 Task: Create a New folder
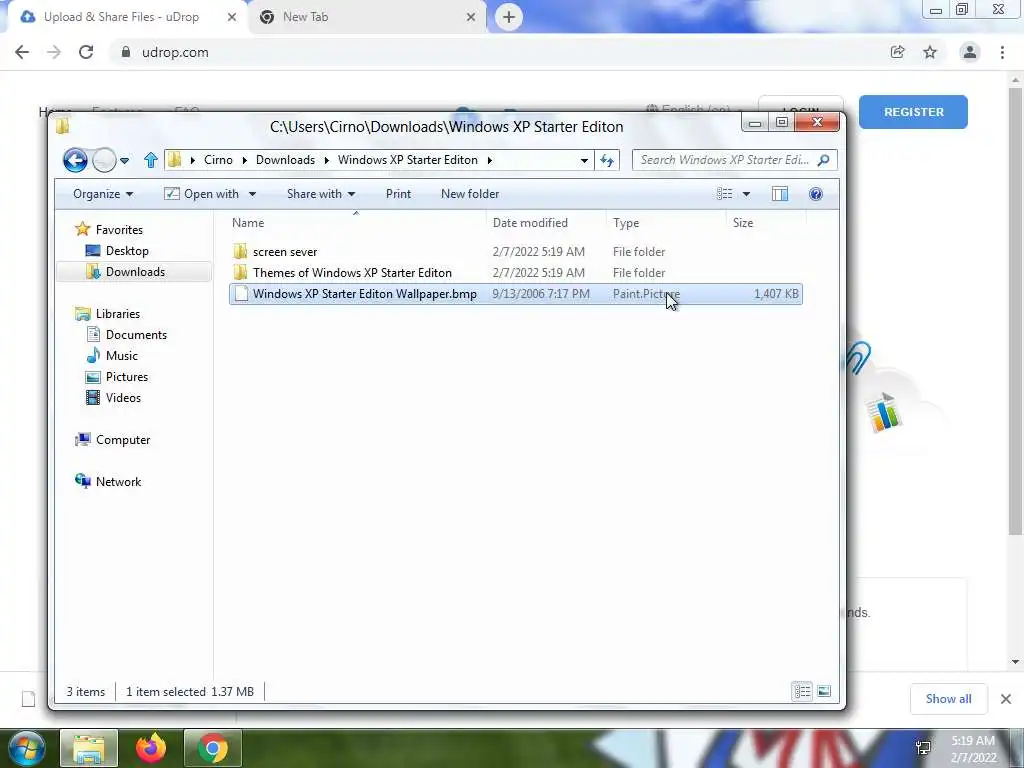(x=470, y=194)
